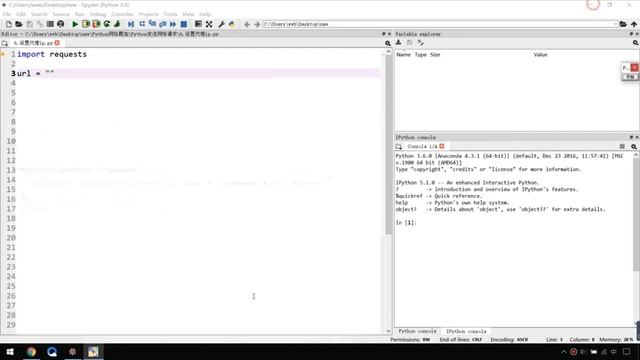Open the Projects menu
The image size is (640, 360).
(148, 14)
